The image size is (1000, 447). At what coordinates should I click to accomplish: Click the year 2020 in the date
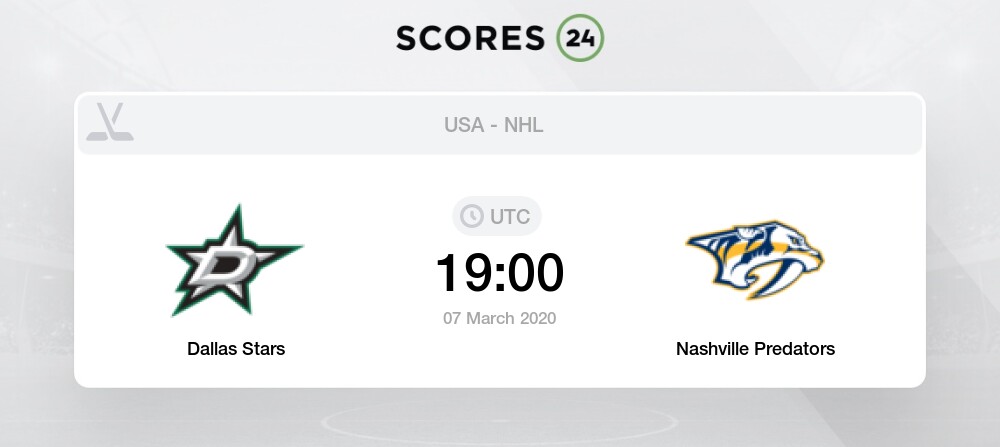pos(538,318)
